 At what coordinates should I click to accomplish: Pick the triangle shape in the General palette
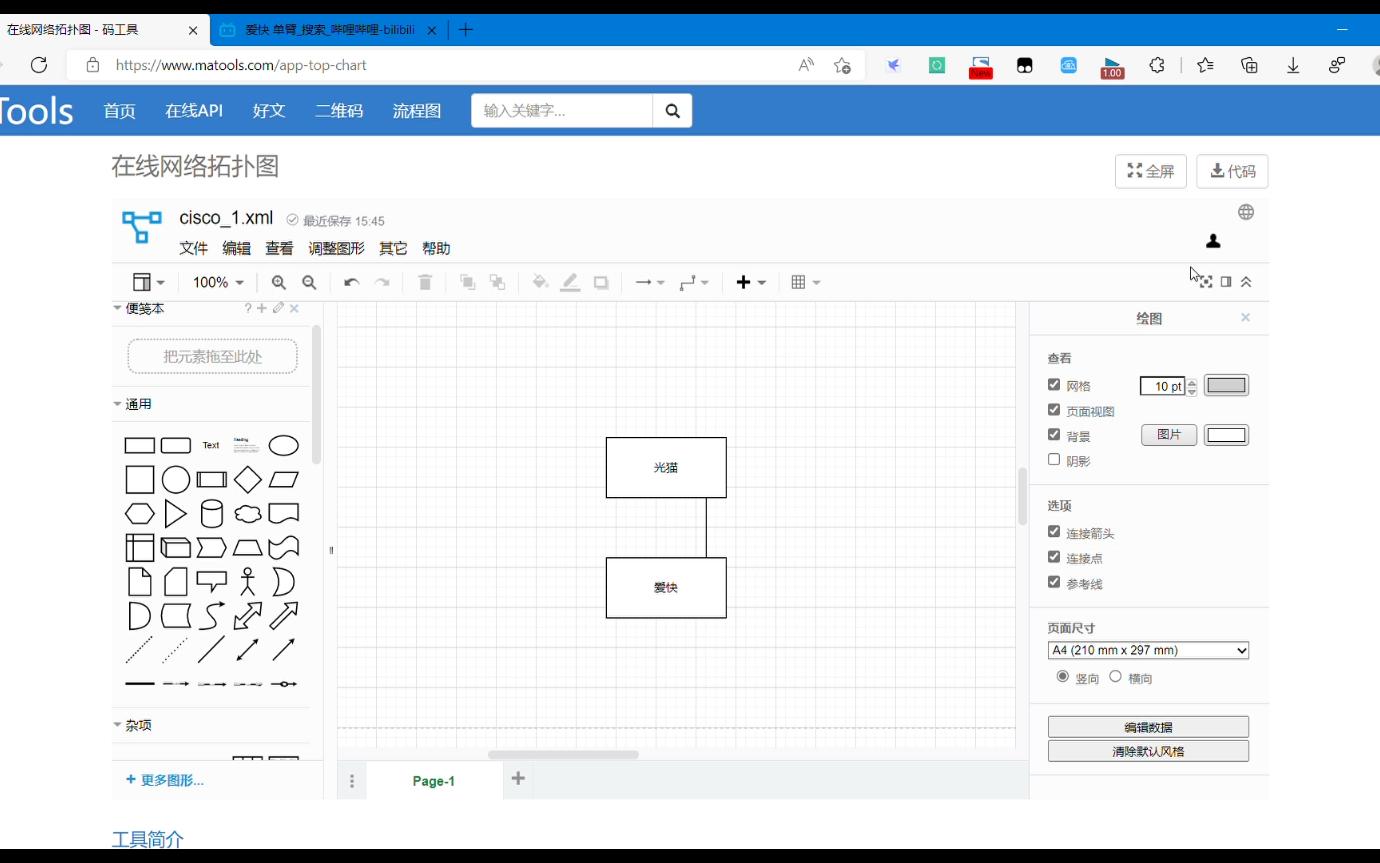click(x=176, y=514)
